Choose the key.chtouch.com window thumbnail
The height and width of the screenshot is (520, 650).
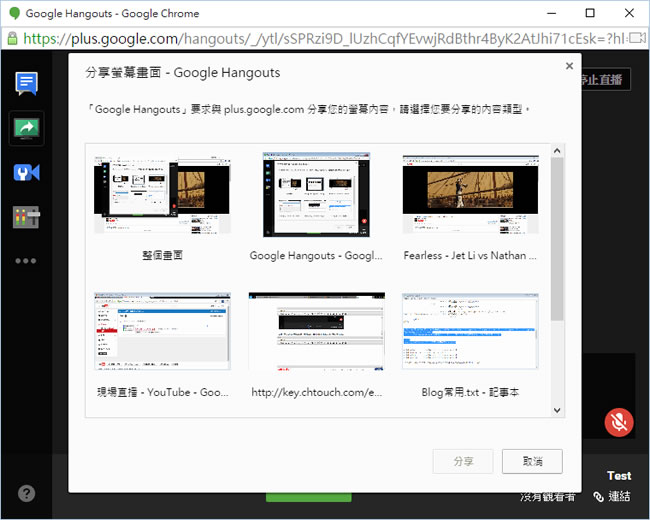316,335
